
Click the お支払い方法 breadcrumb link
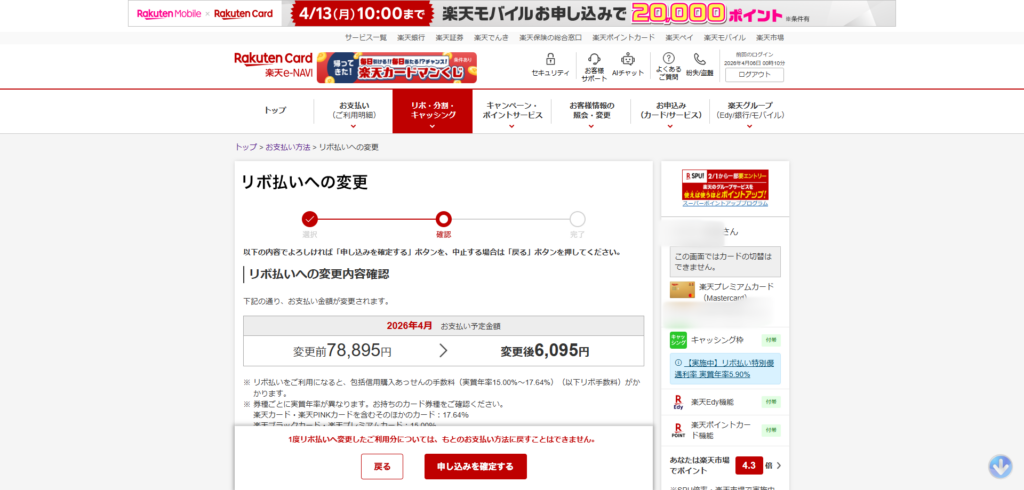click(287, 147)
